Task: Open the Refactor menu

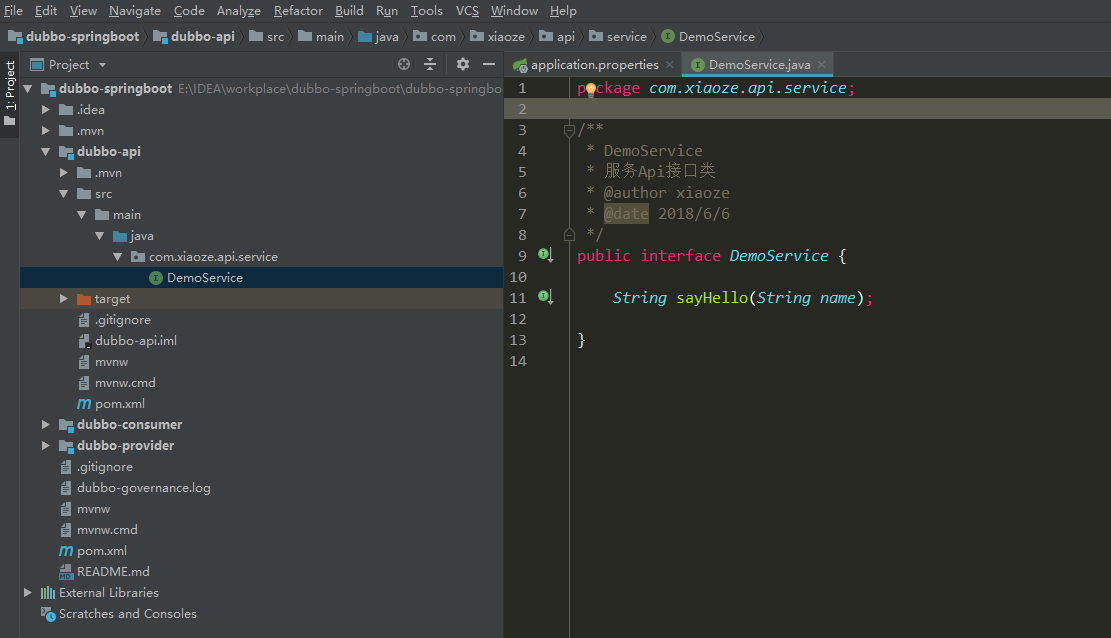Action: 298,11
